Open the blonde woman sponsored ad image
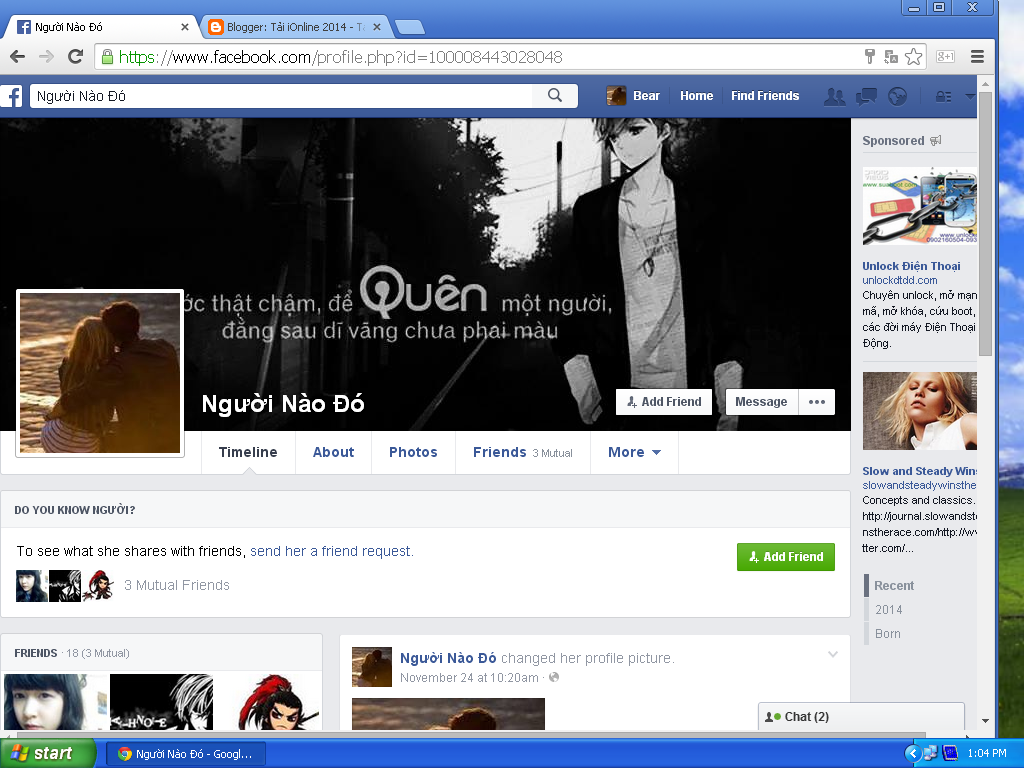Viewport: 1024px width, 768px height. pos(920,411)
